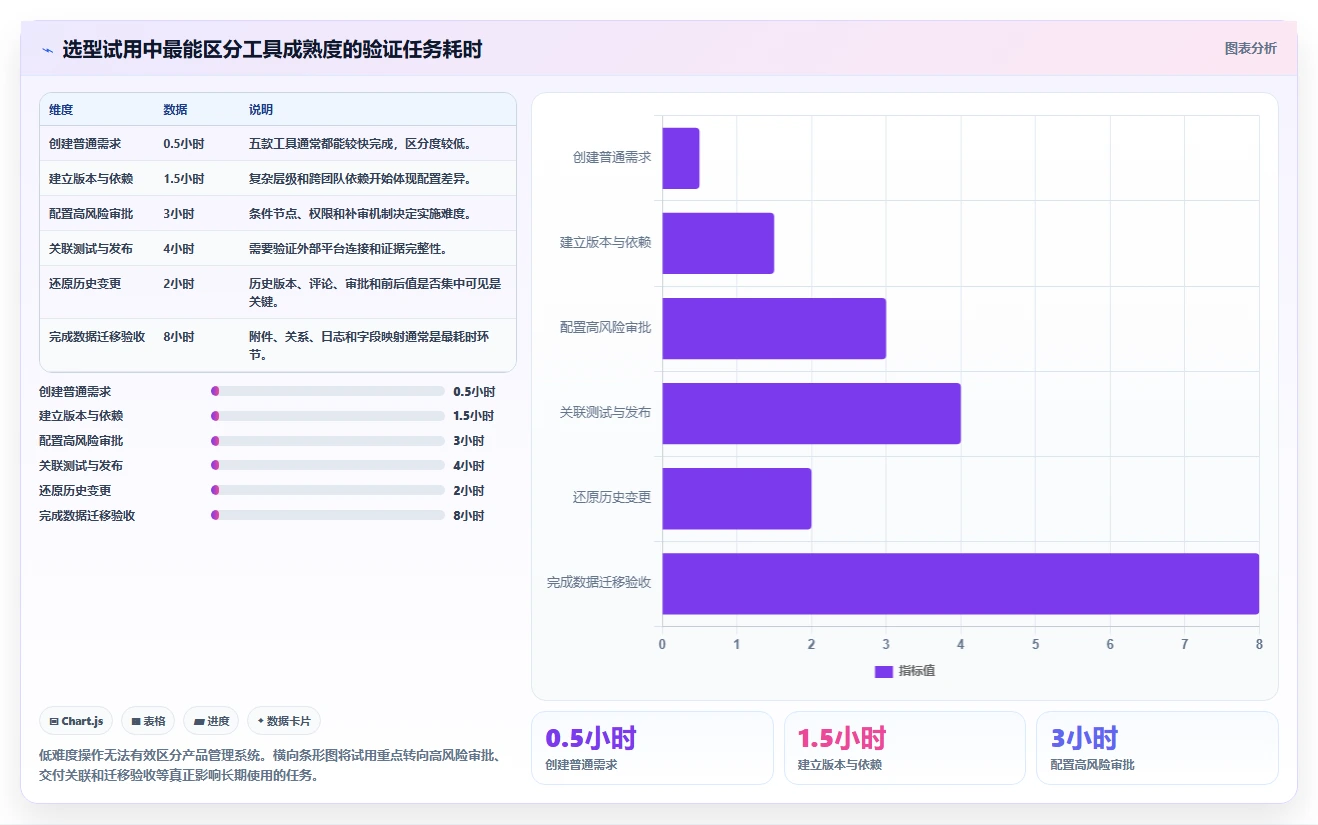Click description starting with 五款工具通常

[x=360, y=144]
